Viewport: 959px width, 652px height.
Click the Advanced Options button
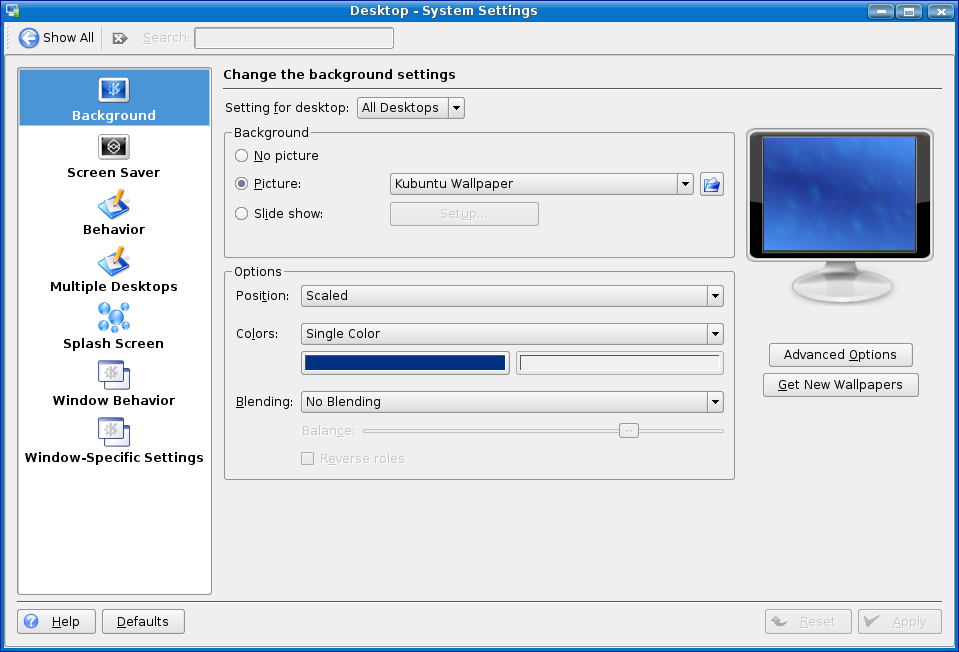pyautogui.click(x=840, y=355)
